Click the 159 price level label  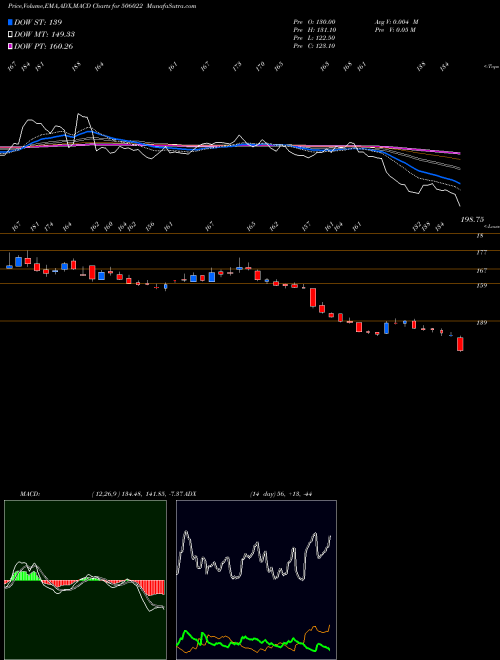(481, 285)
